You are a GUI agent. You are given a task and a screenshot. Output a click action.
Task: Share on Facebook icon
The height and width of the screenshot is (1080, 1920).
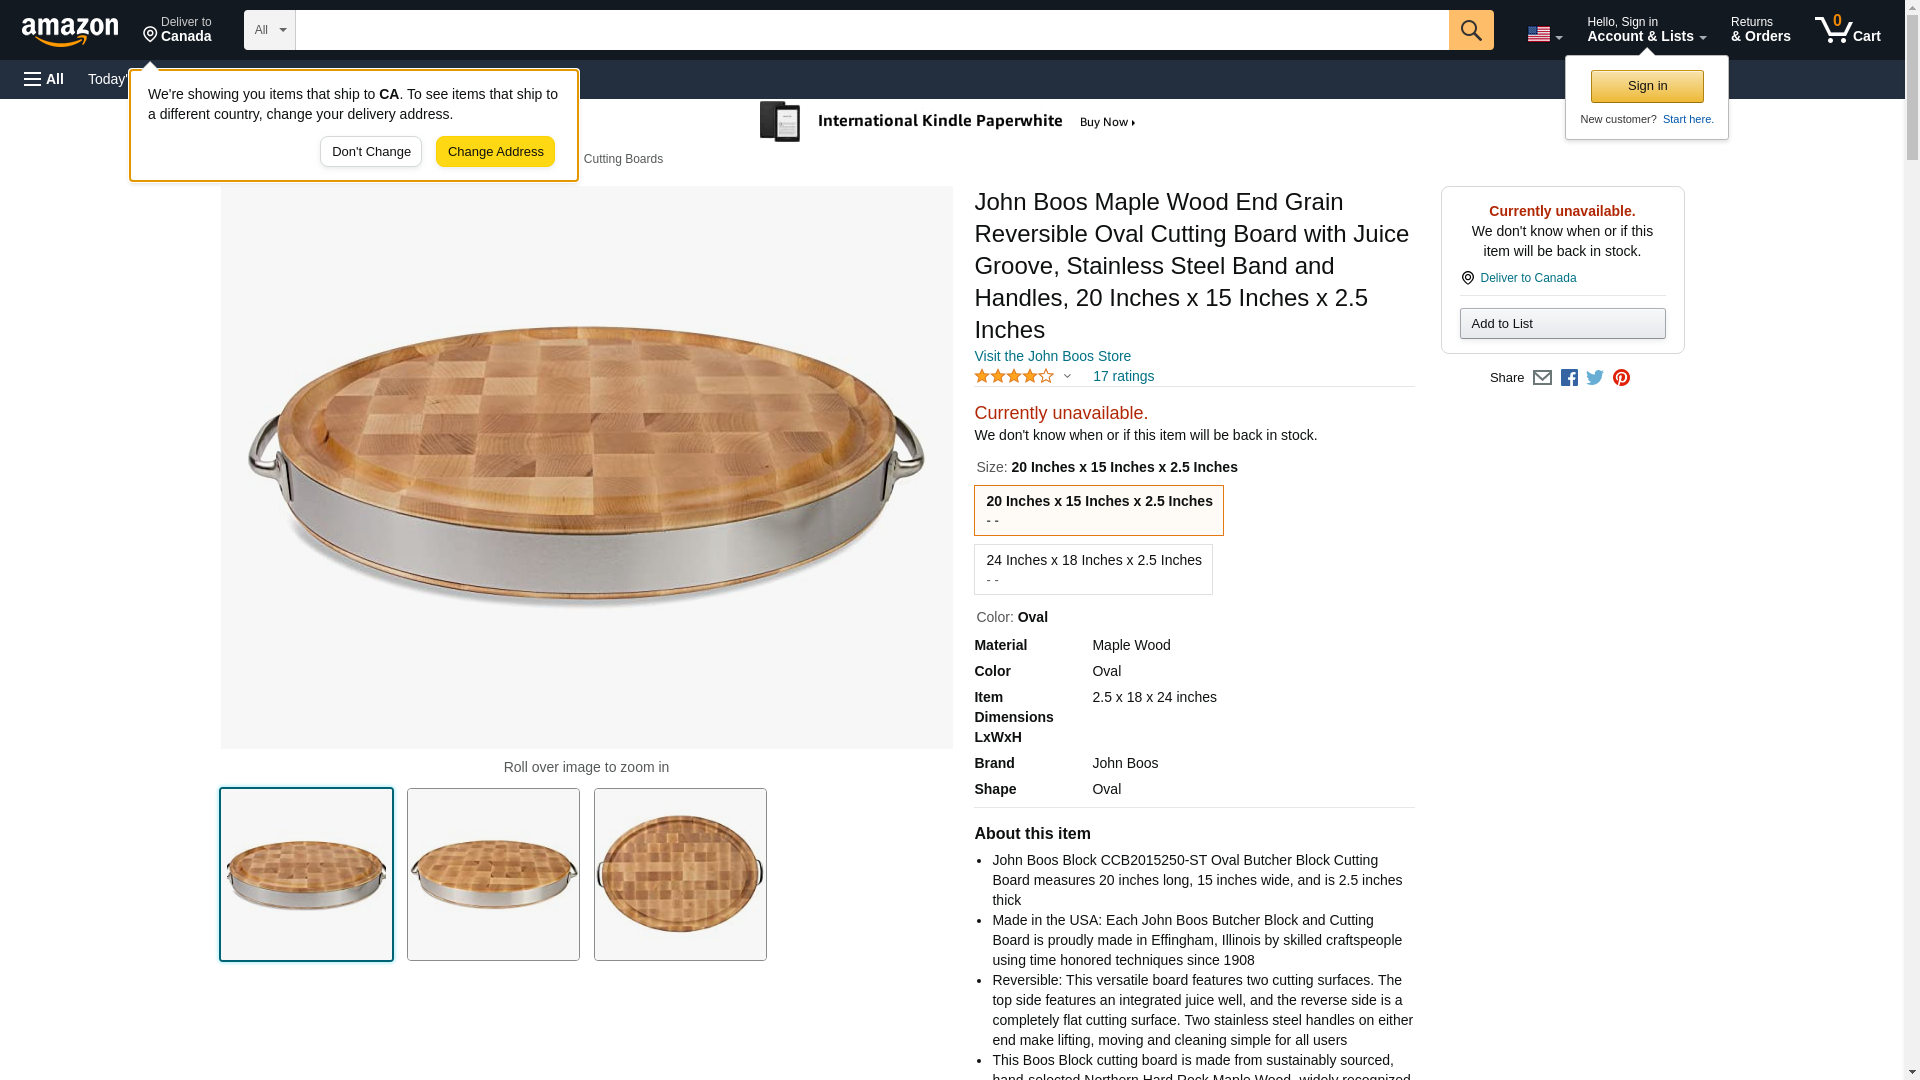pos(1569,378)
